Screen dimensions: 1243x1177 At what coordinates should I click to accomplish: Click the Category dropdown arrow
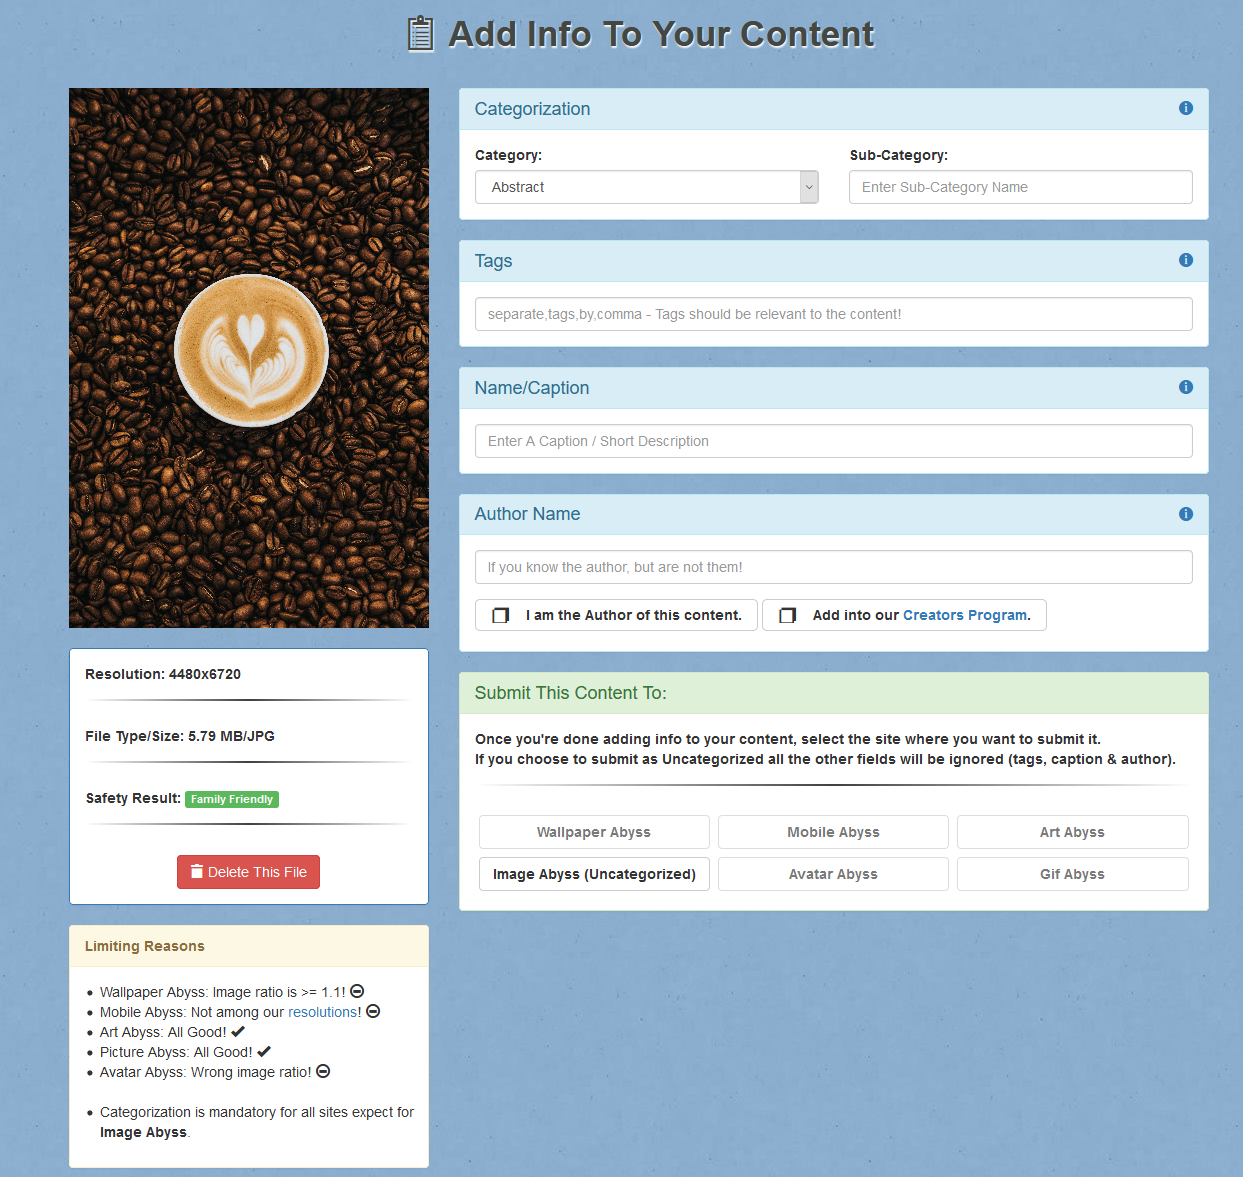(x=809, y=187)
